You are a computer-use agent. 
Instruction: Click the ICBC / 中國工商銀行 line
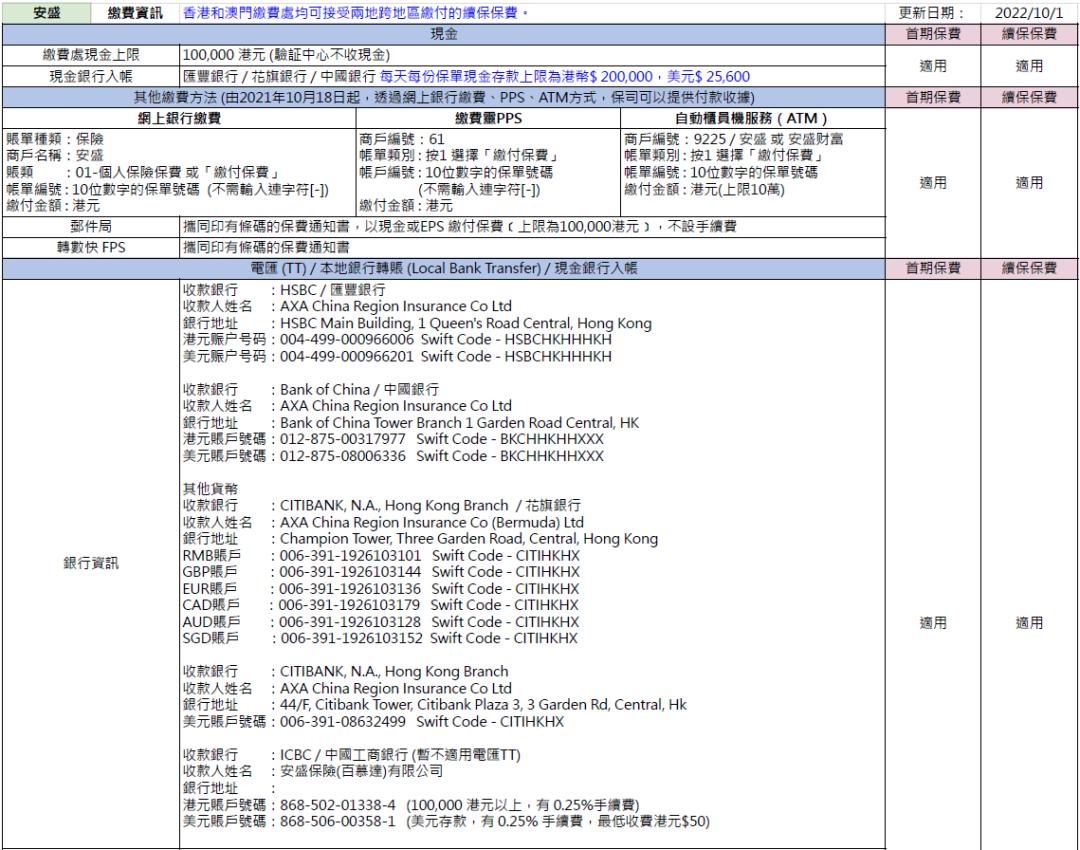351,755
